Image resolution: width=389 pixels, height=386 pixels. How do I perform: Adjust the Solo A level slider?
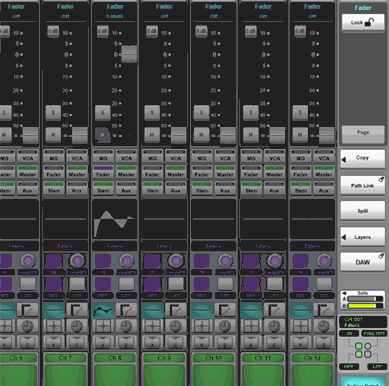tap(365, 299)
